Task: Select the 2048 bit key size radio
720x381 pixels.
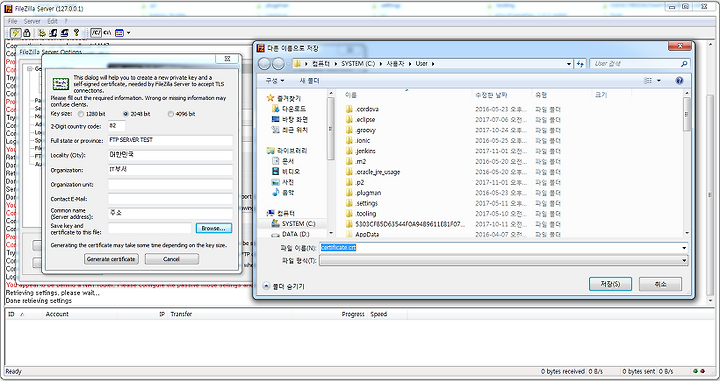Action: point(125,114)
